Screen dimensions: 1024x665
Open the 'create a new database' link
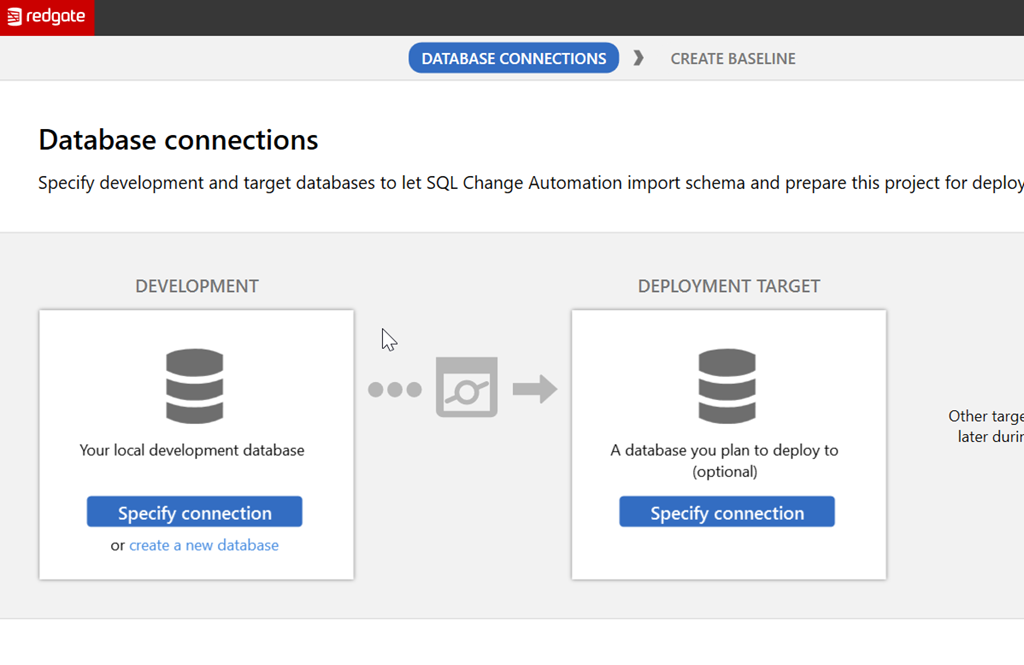(x=204, y=545)
